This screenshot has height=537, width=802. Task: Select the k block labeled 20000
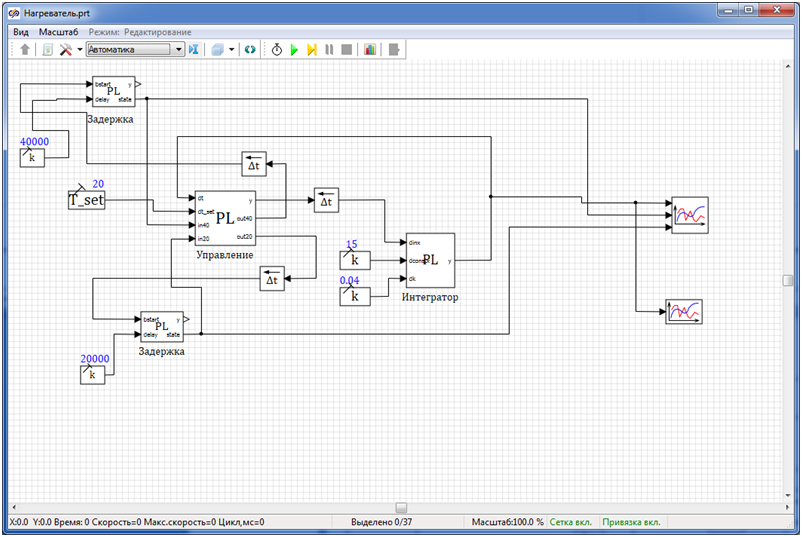[93, 375]
